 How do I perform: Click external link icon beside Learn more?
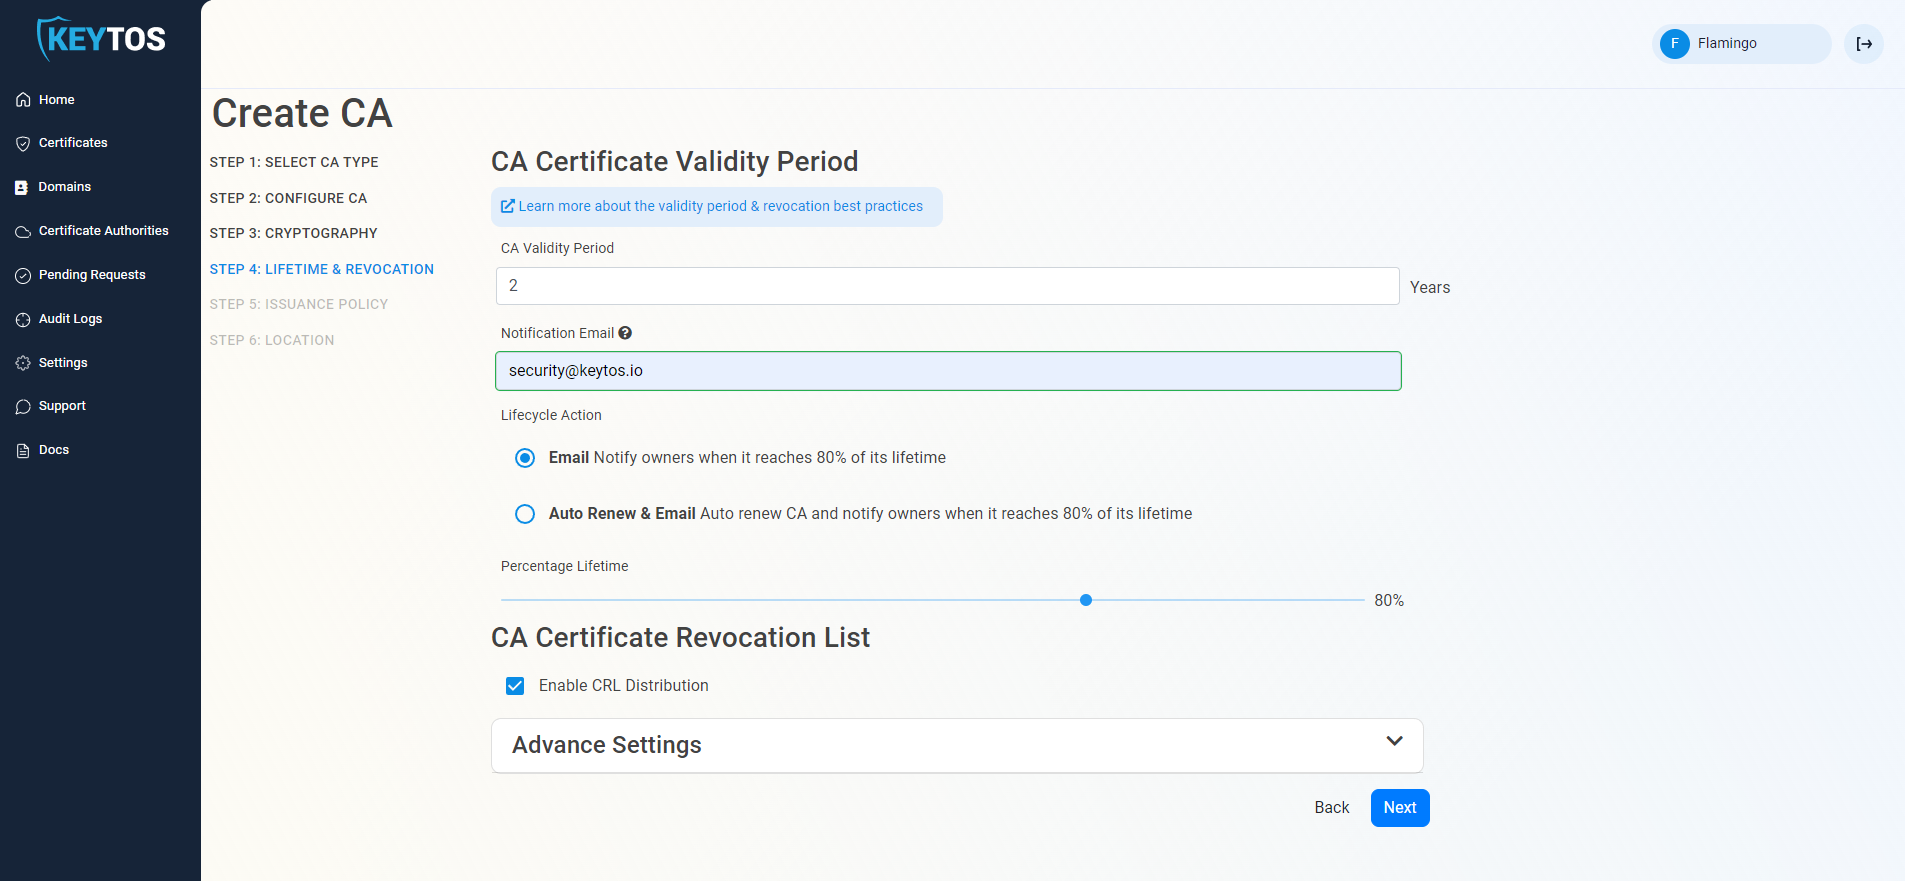[x=508, y=206]
